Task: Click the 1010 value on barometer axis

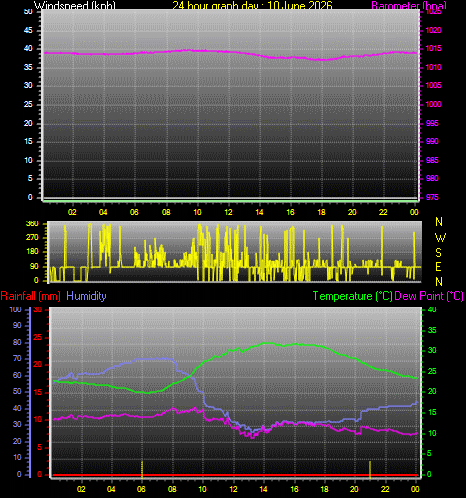Action: pyautogui.click(x=433, y=67)
